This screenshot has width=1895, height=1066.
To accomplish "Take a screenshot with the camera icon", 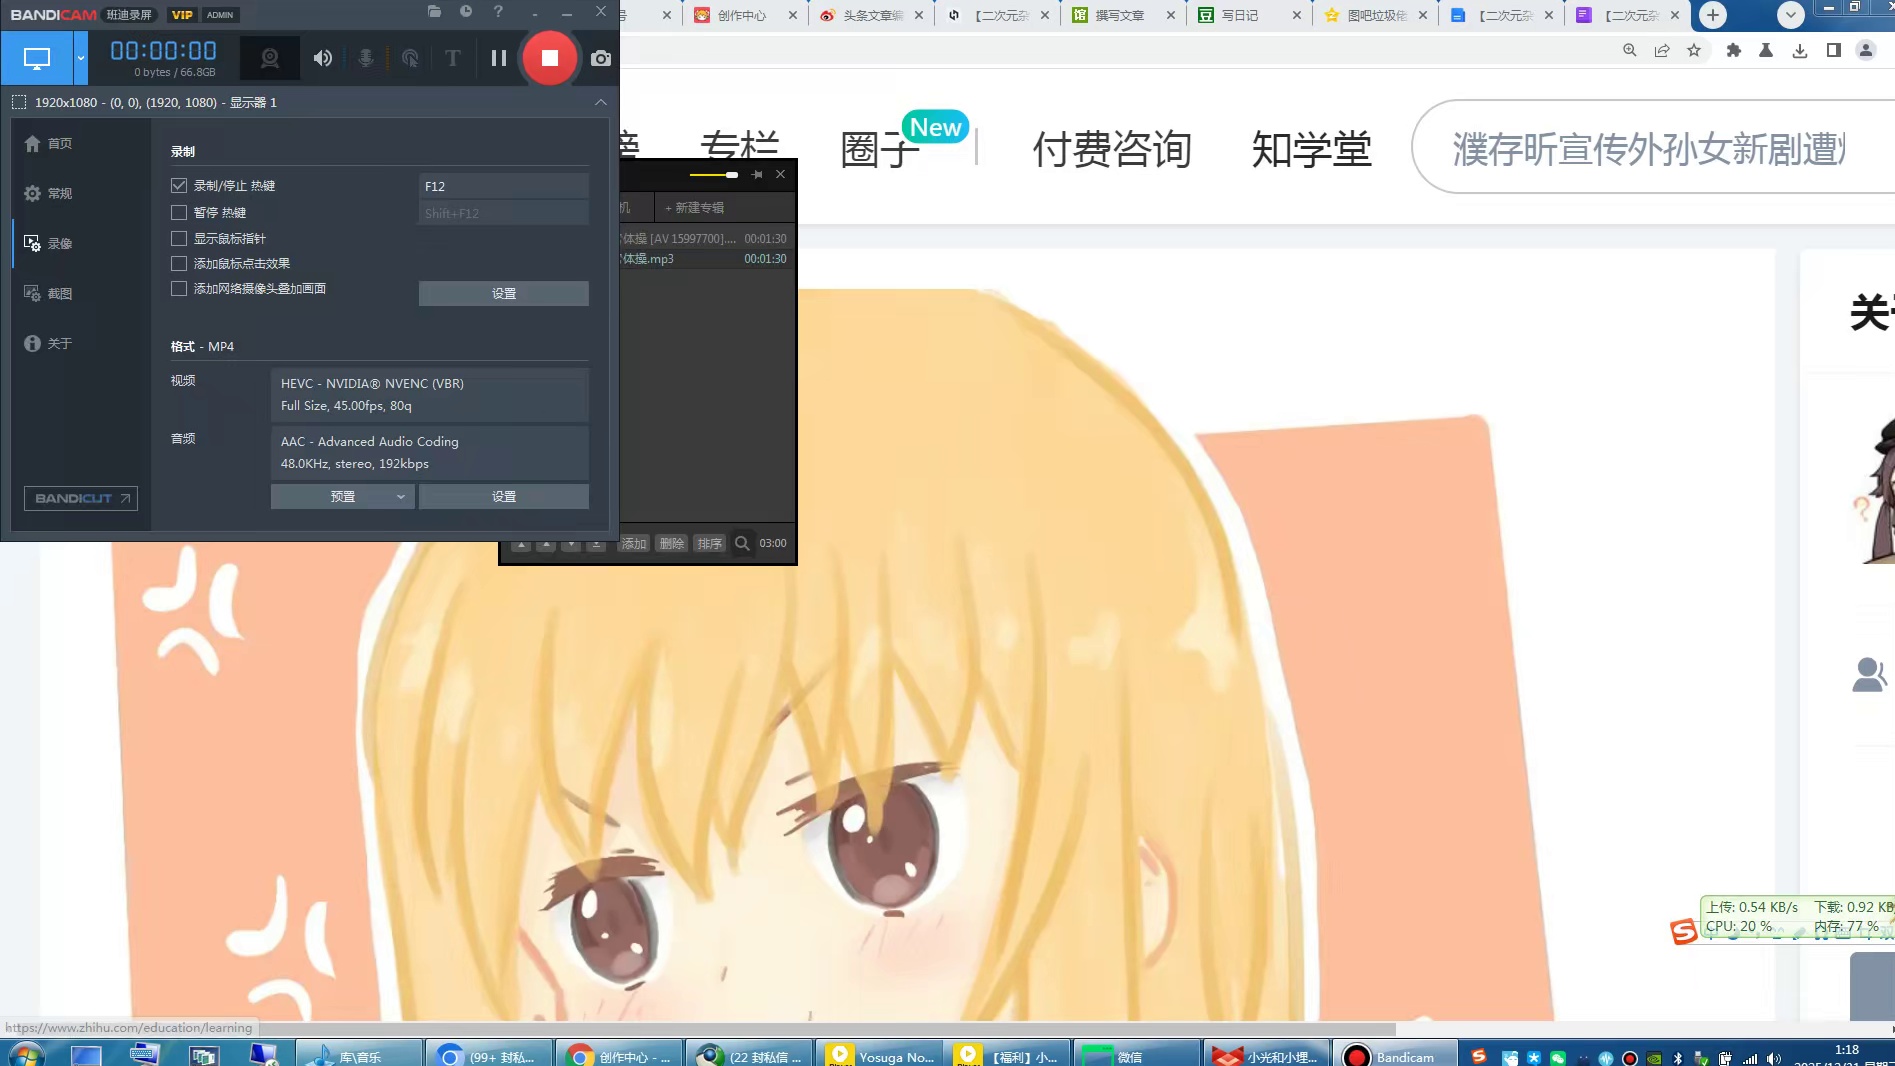I will point(600,58).
